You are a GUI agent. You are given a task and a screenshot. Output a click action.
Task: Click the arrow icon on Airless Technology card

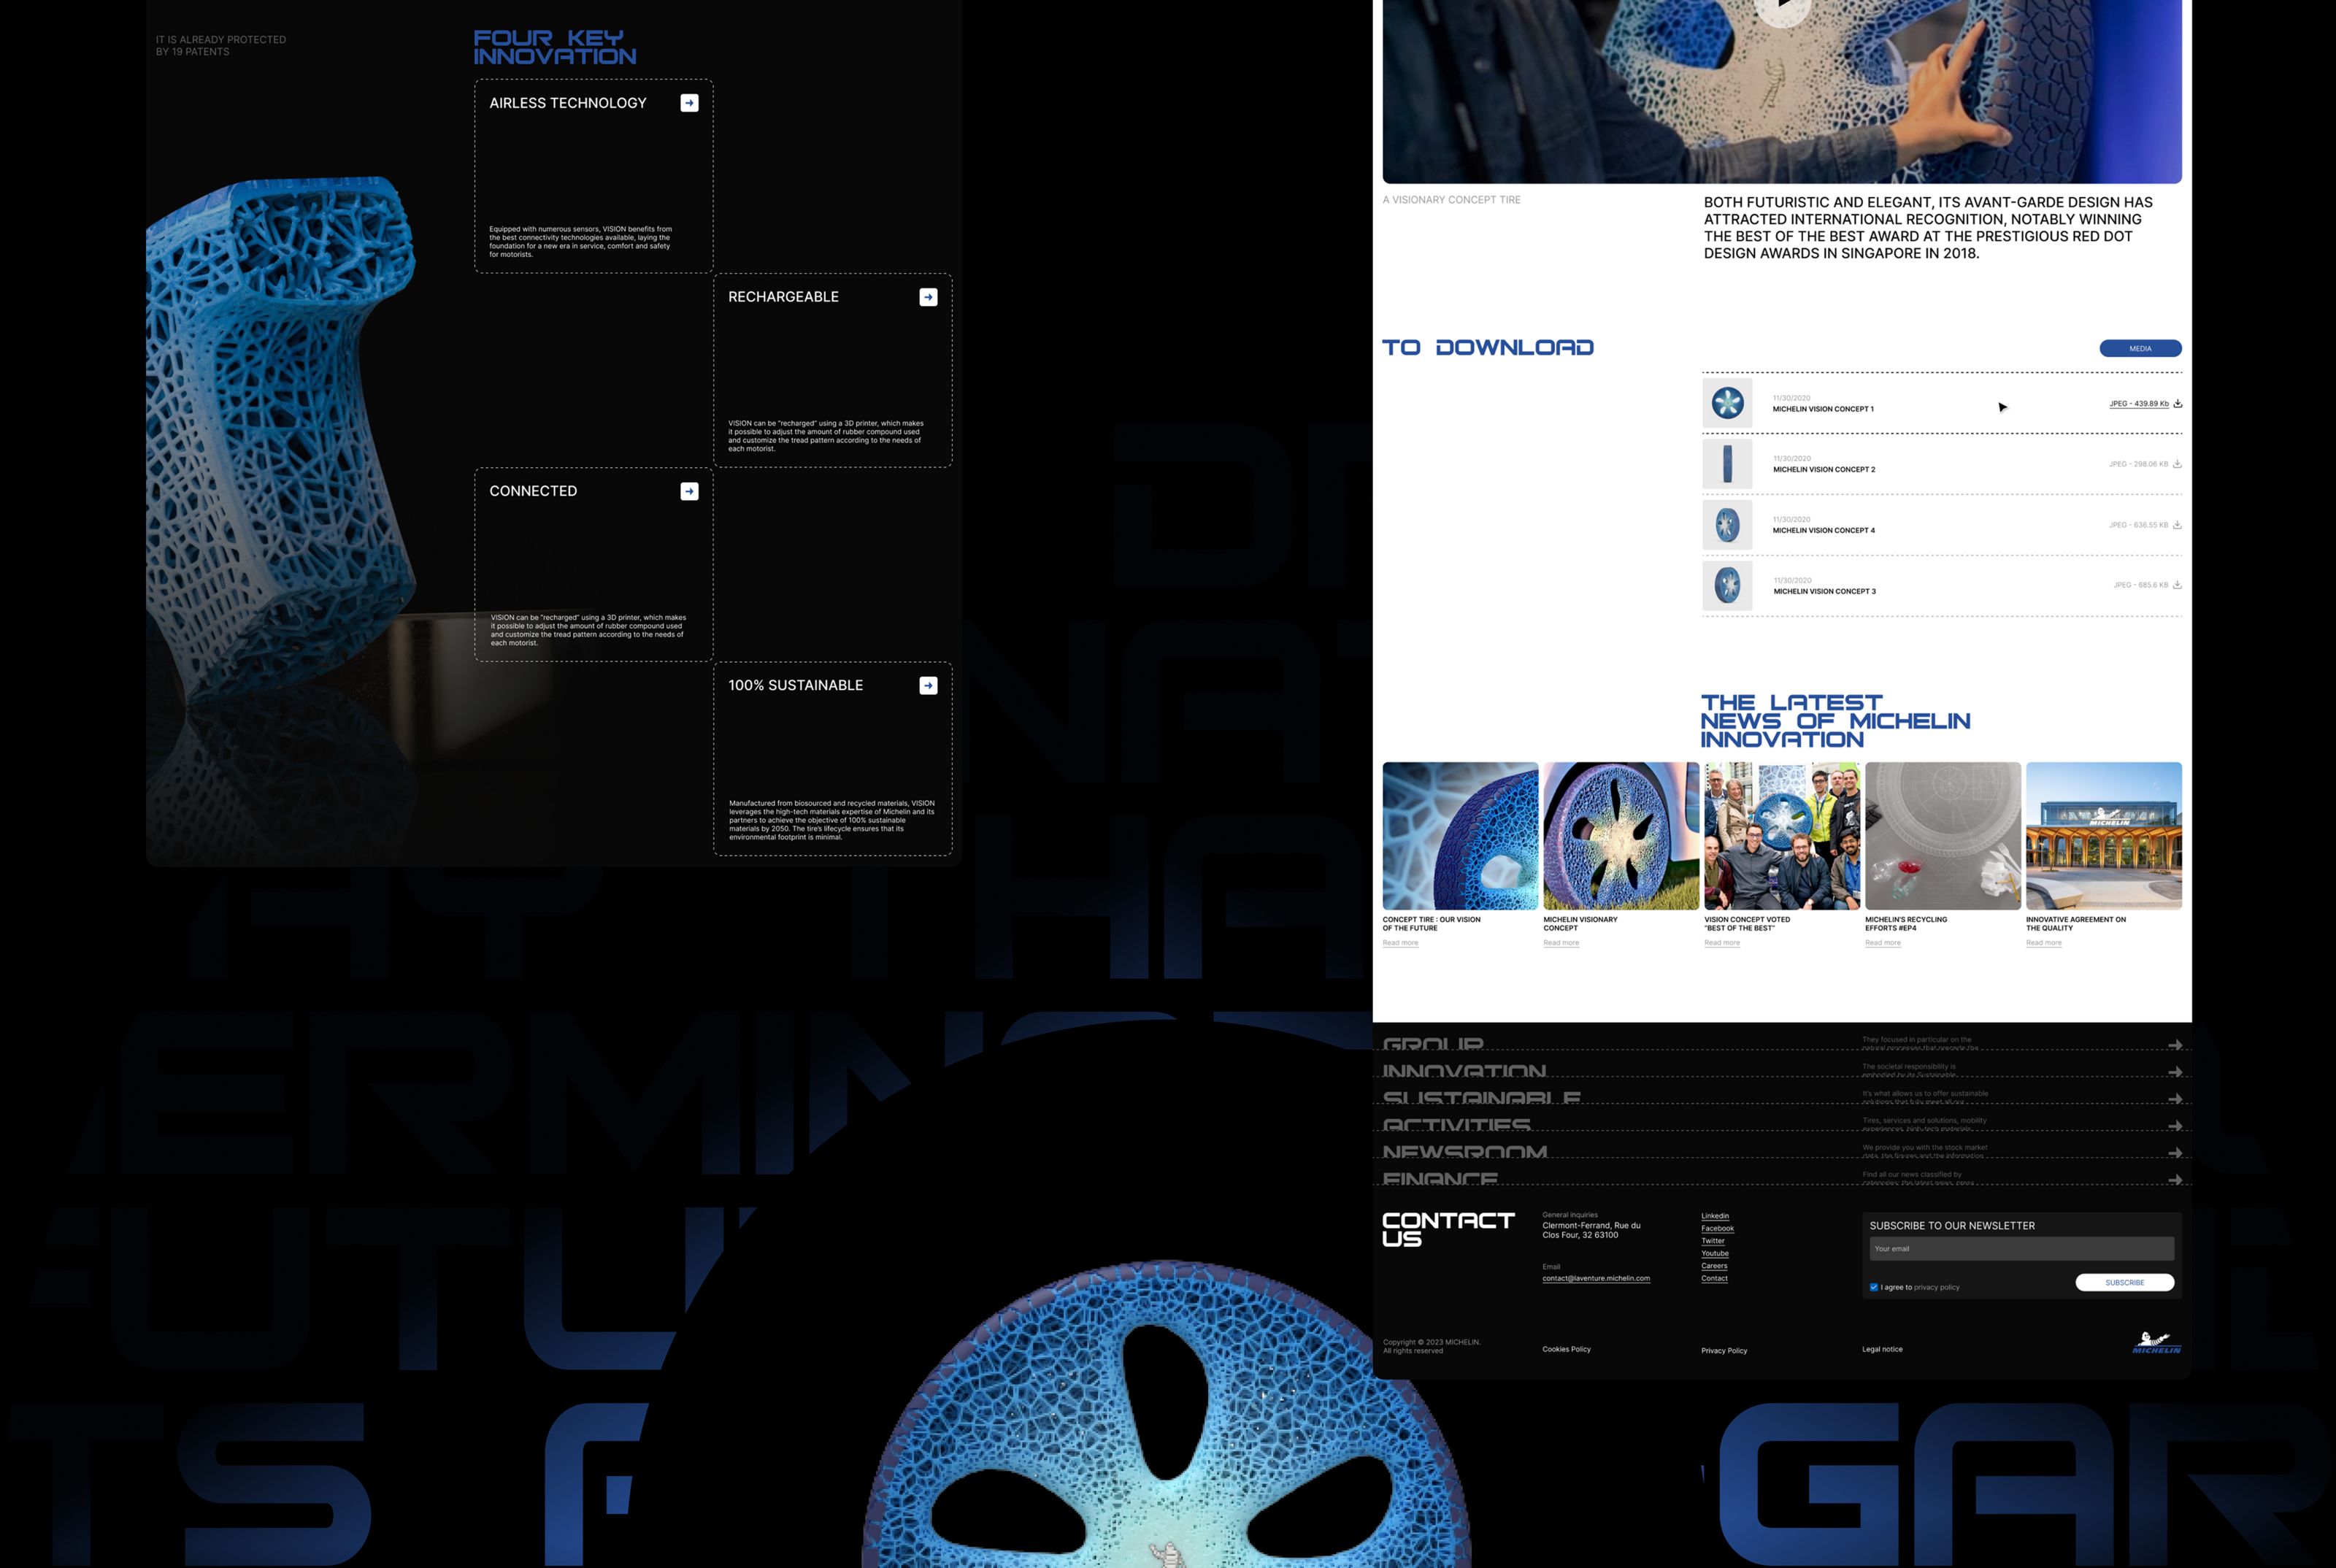tap(689, 103)
